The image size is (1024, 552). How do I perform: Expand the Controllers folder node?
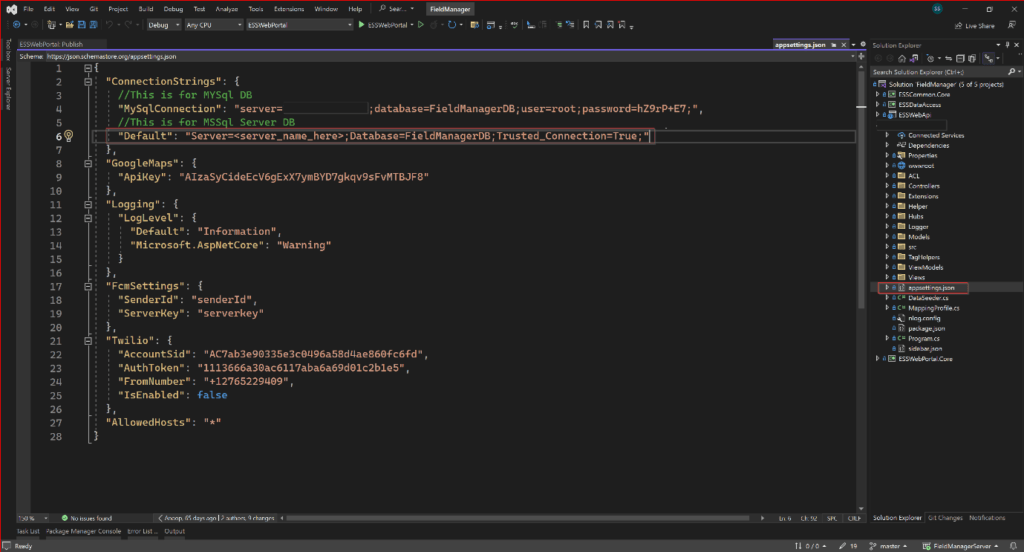[887, 186]
